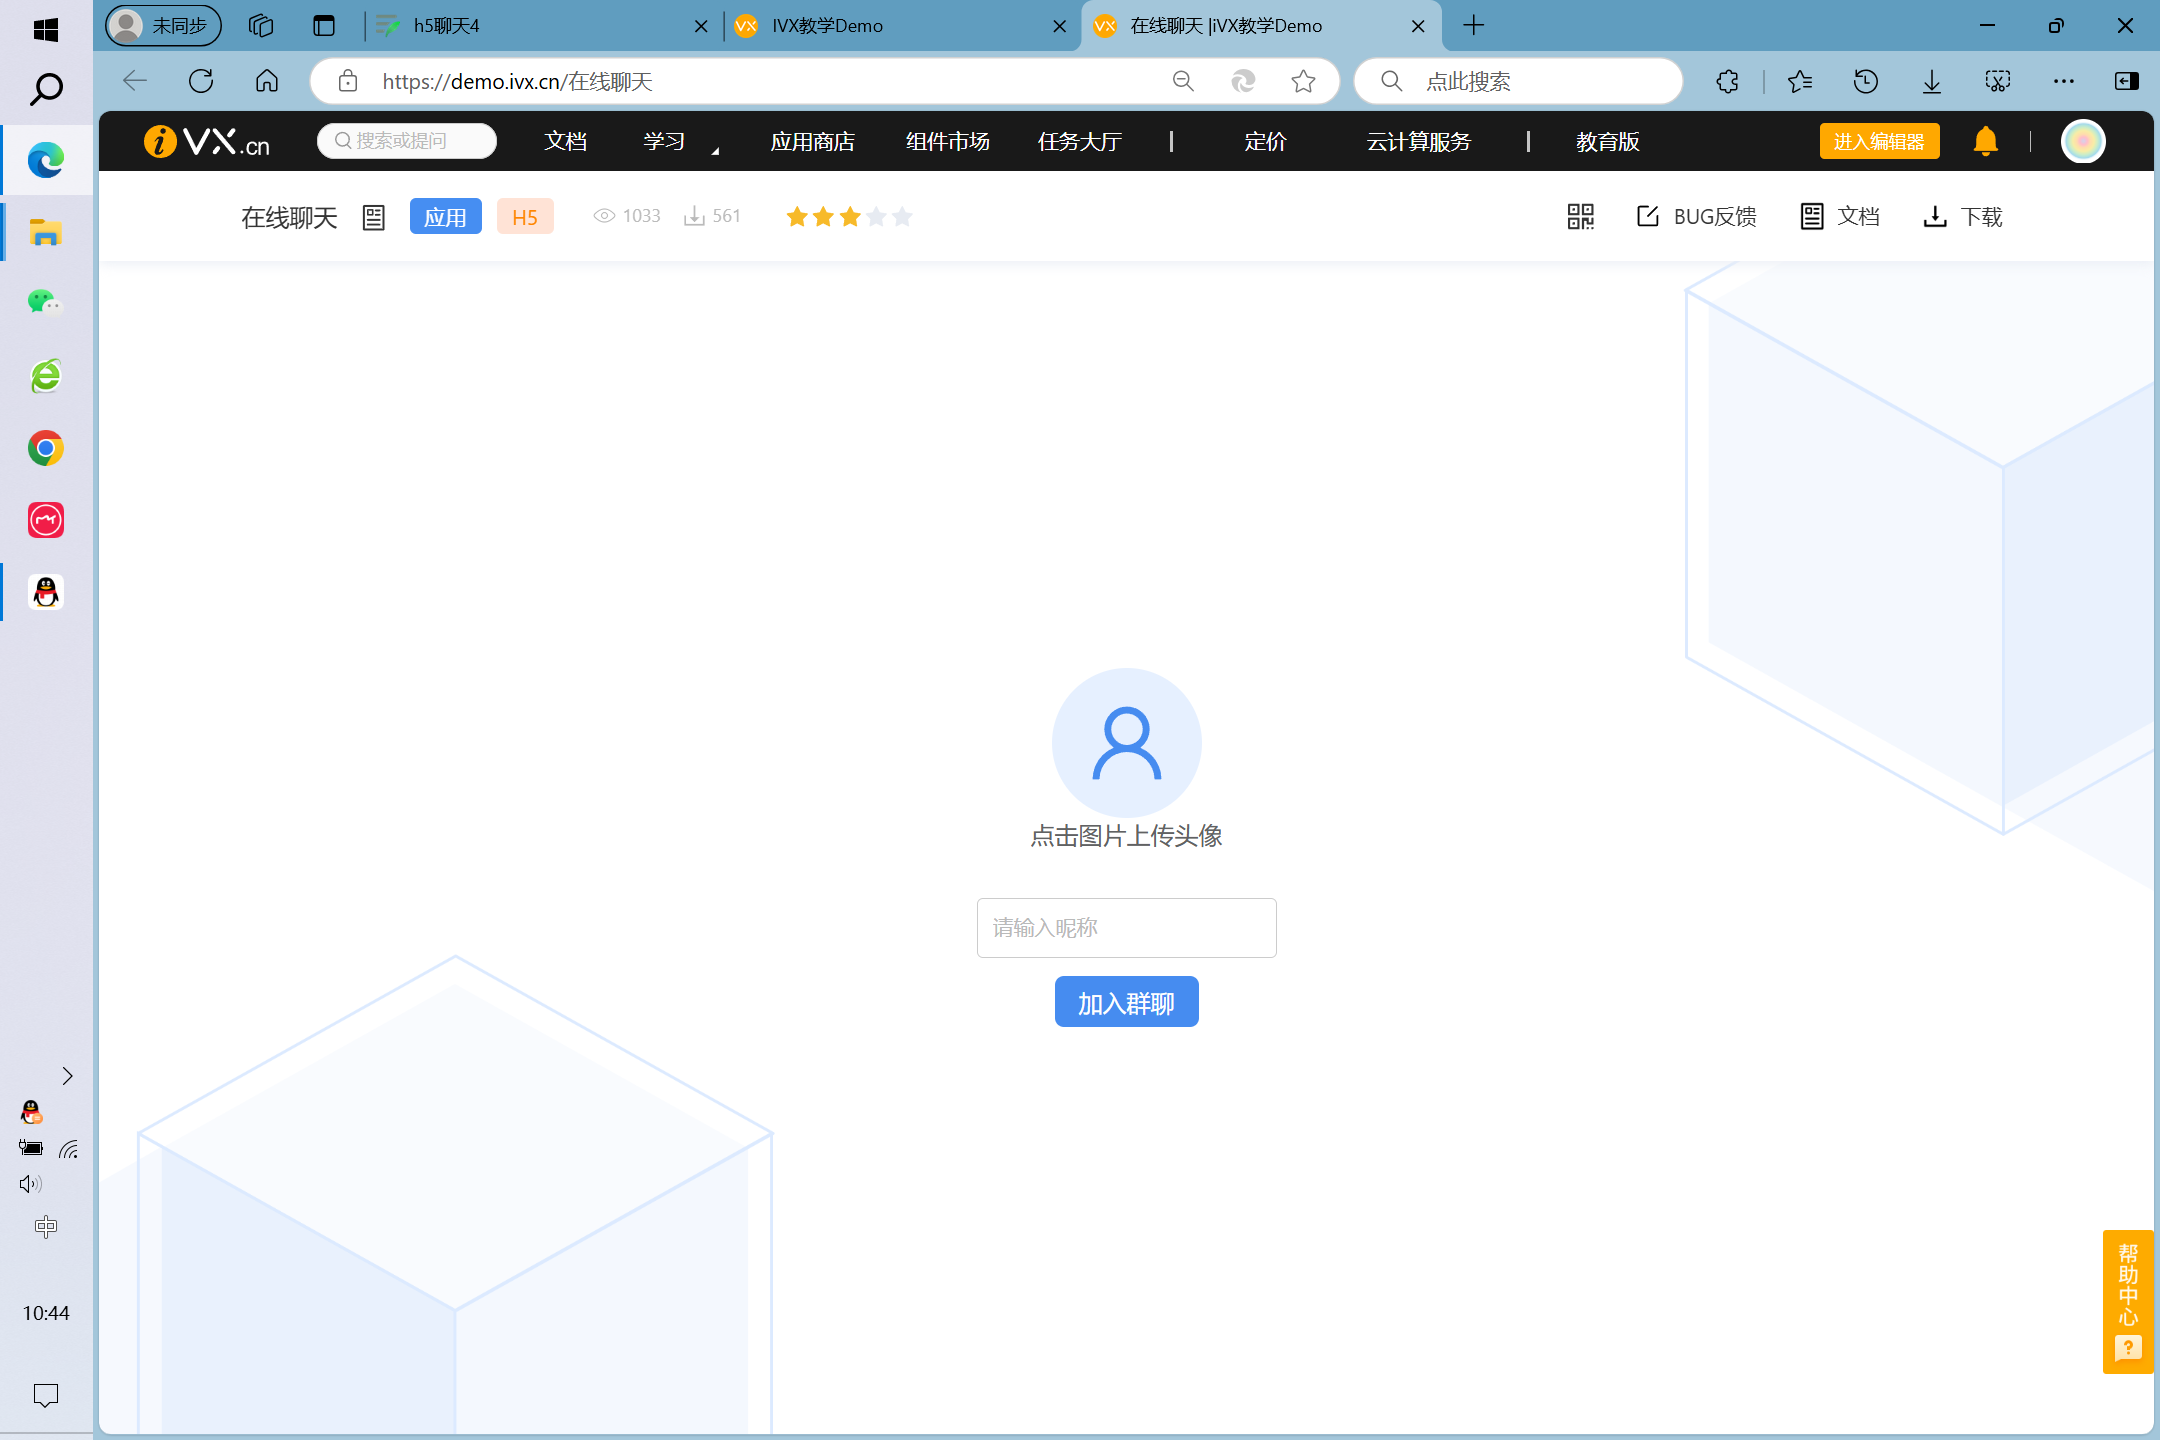Click the views eye icon
Image resolution: width=2160 pixels, height=1440 pixels.
604,215
